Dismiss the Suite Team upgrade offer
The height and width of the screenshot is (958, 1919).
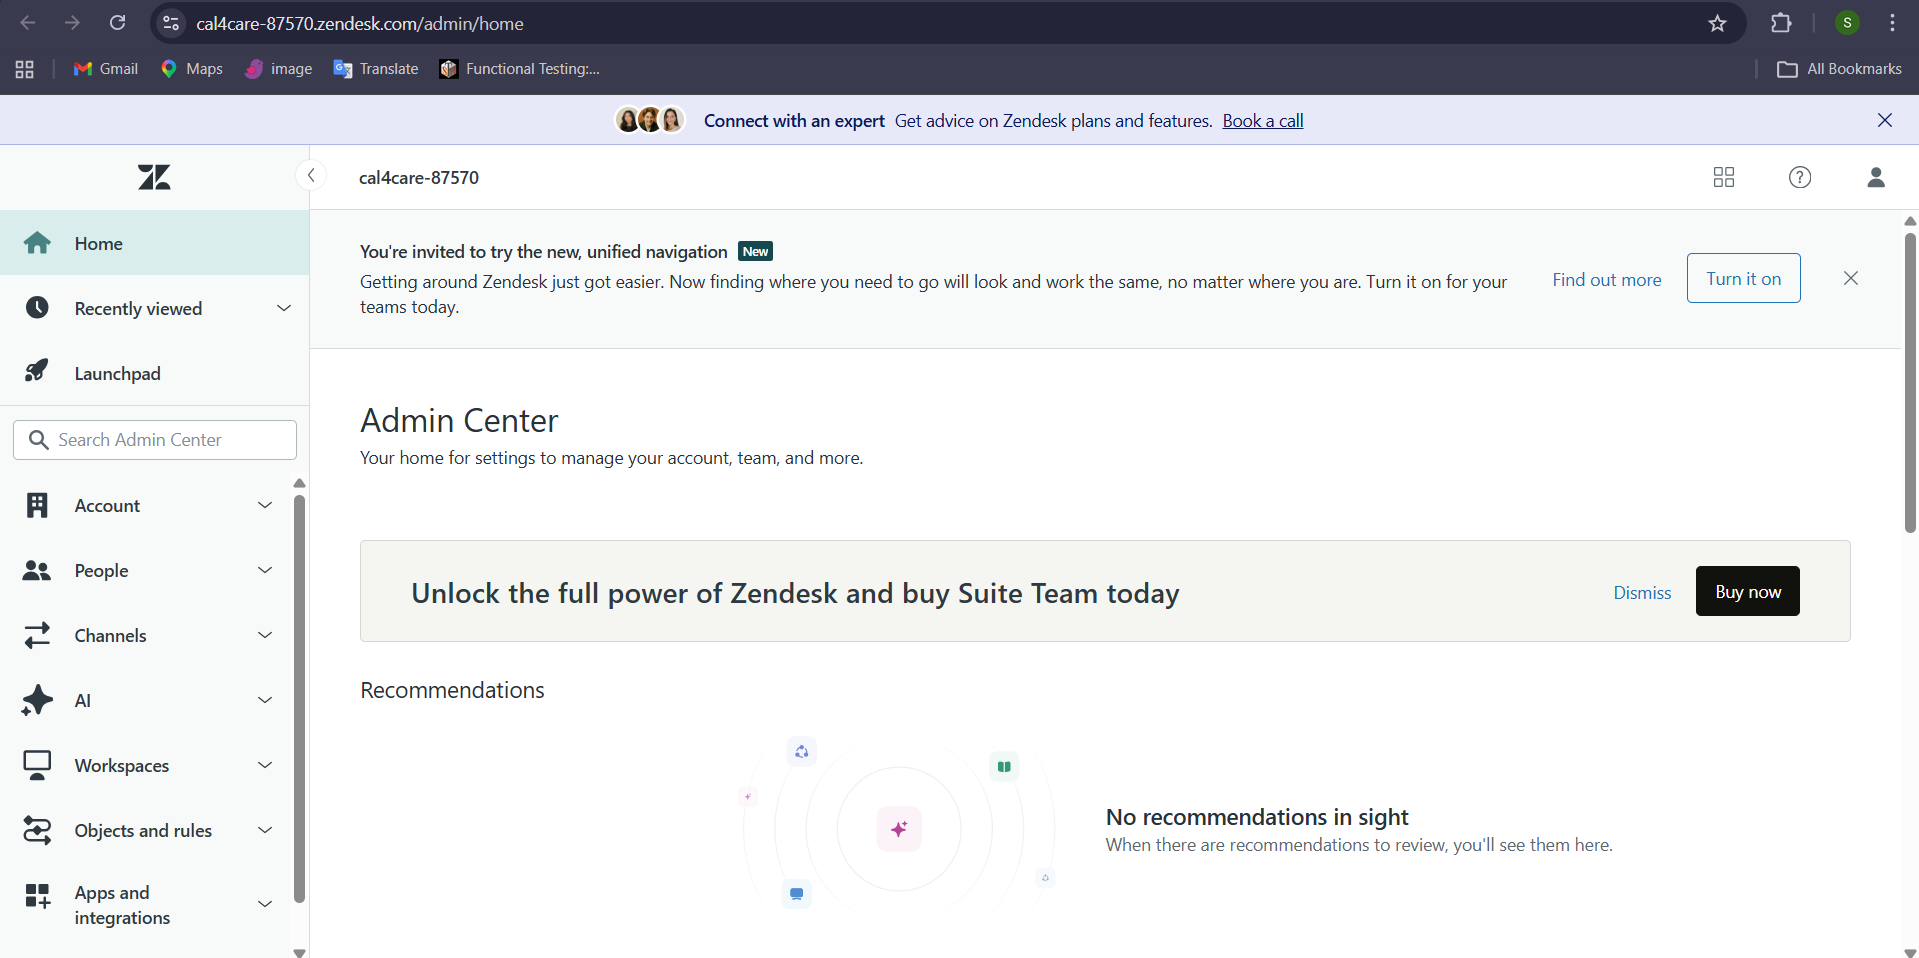click(x=1642, y=592)
